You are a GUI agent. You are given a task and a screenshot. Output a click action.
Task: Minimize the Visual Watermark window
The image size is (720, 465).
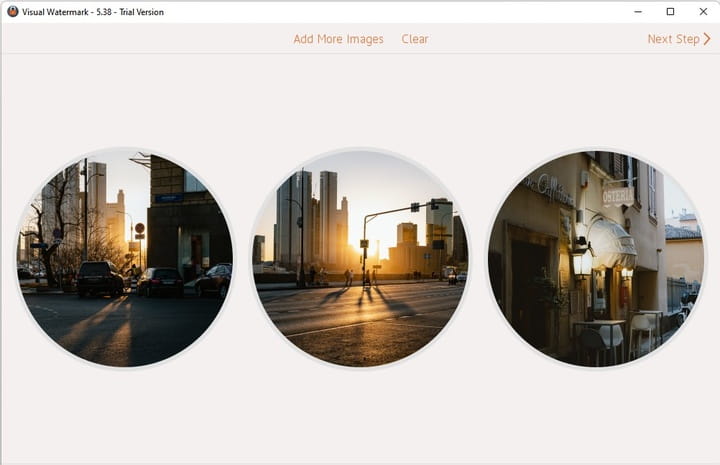(x=638, y=11)
